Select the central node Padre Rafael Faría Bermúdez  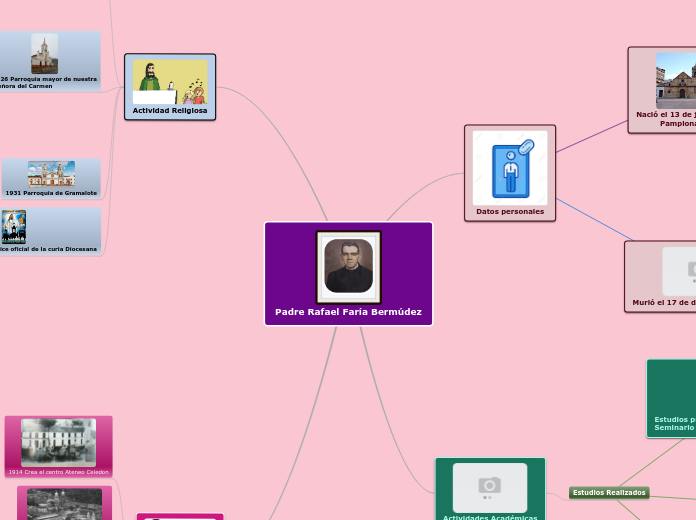pyautogui.click(x=348, y=274)
